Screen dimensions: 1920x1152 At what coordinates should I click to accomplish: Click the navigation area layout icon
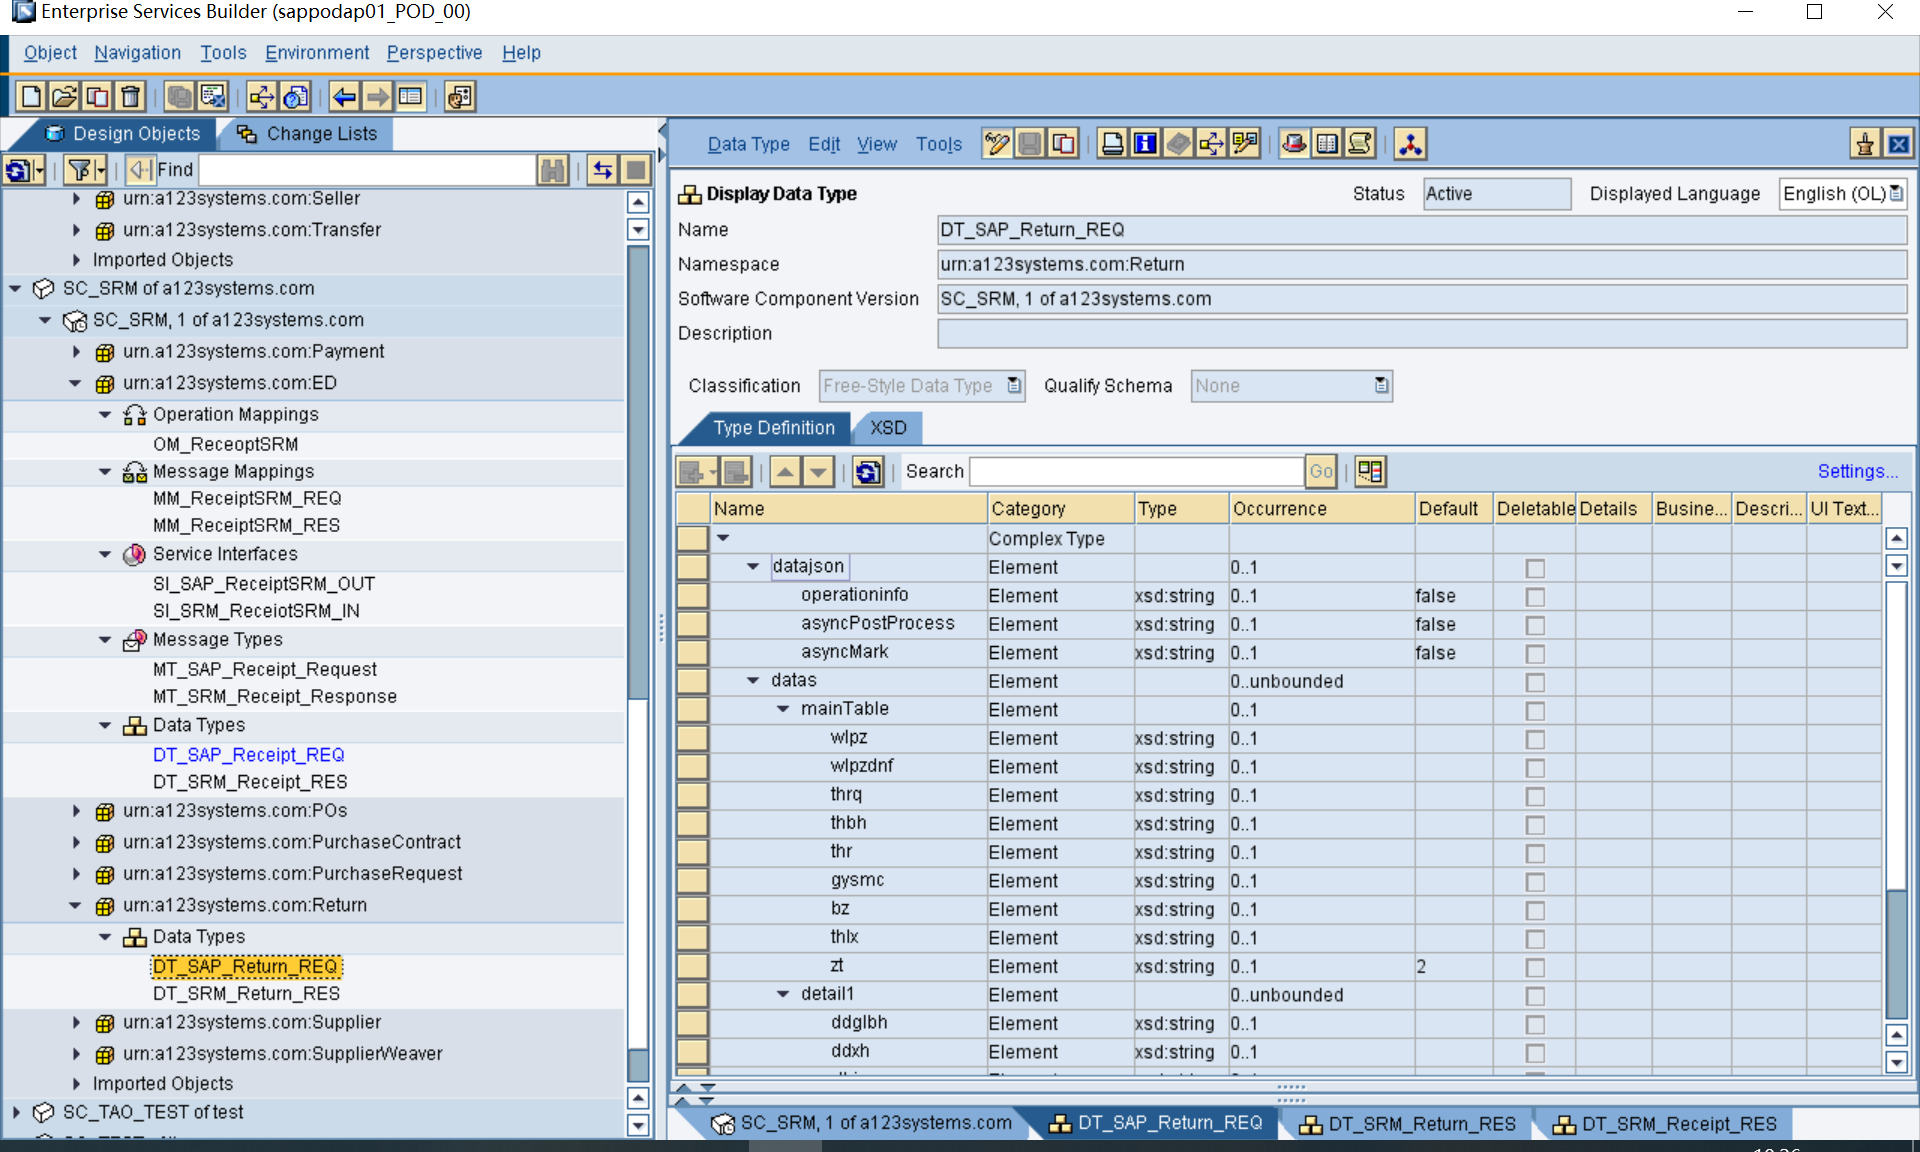pos(410,97)
